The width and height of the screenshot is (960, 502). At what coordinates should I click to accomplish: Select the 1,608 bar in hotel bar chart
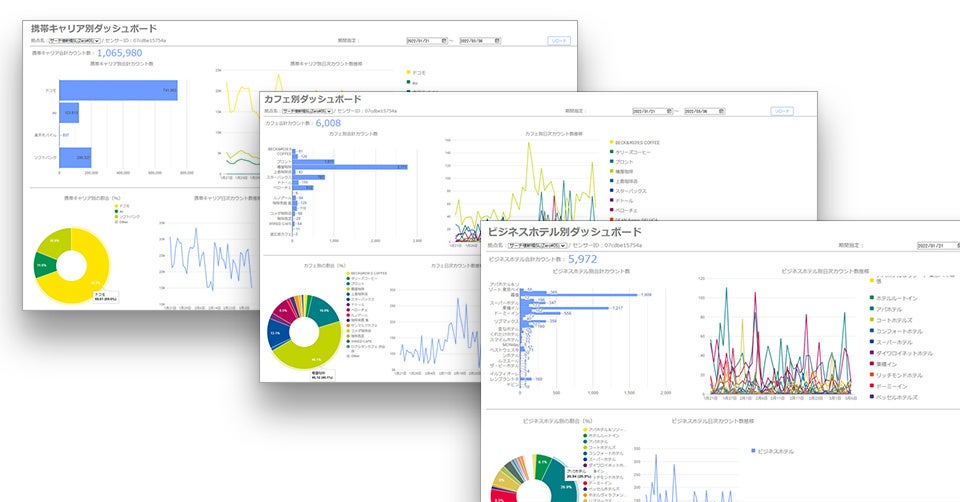(x=579, y=295)
